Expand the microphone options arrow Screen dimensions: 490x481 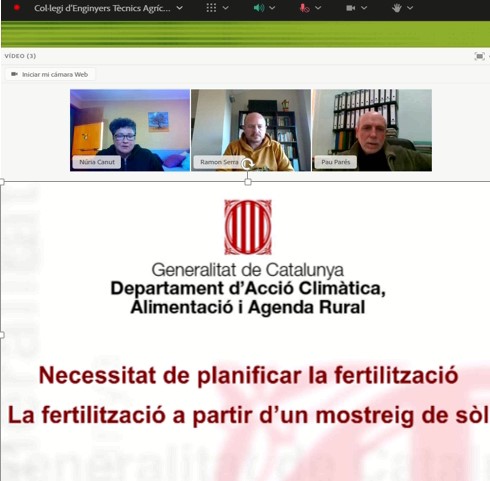pos(318,8)
